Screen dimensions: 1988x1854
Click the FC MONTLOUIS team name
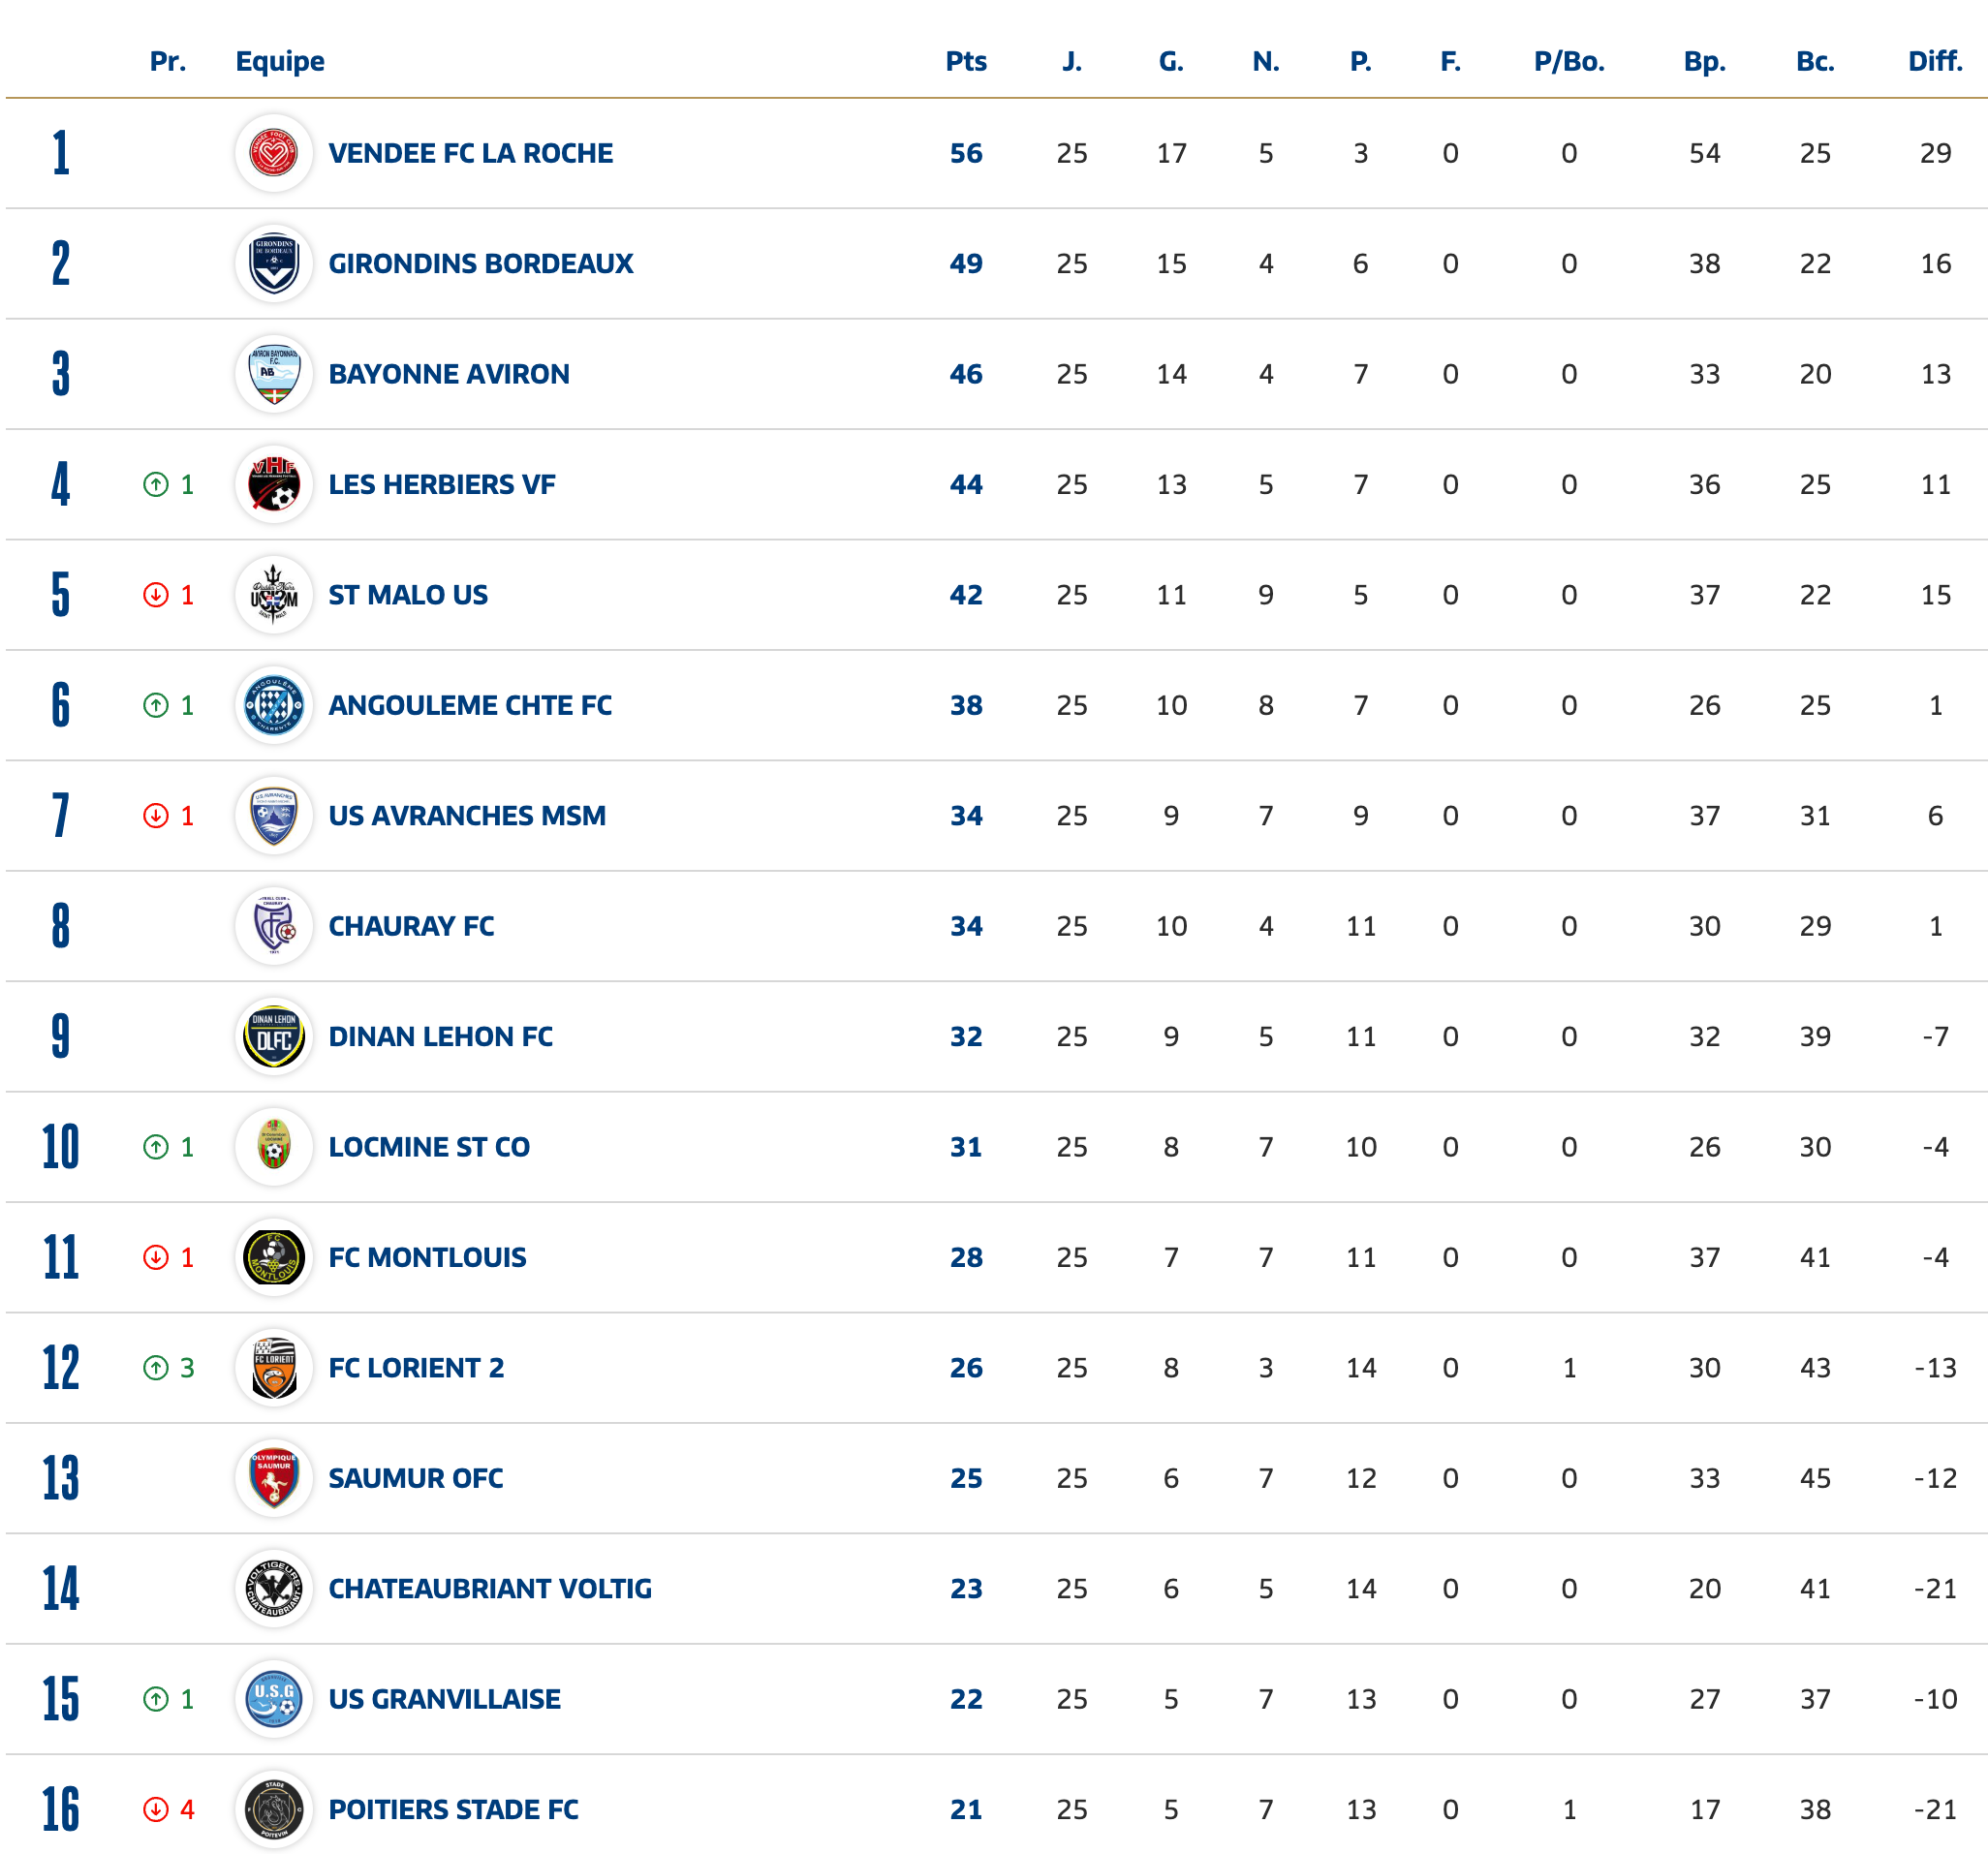(x=427, y=1258)
